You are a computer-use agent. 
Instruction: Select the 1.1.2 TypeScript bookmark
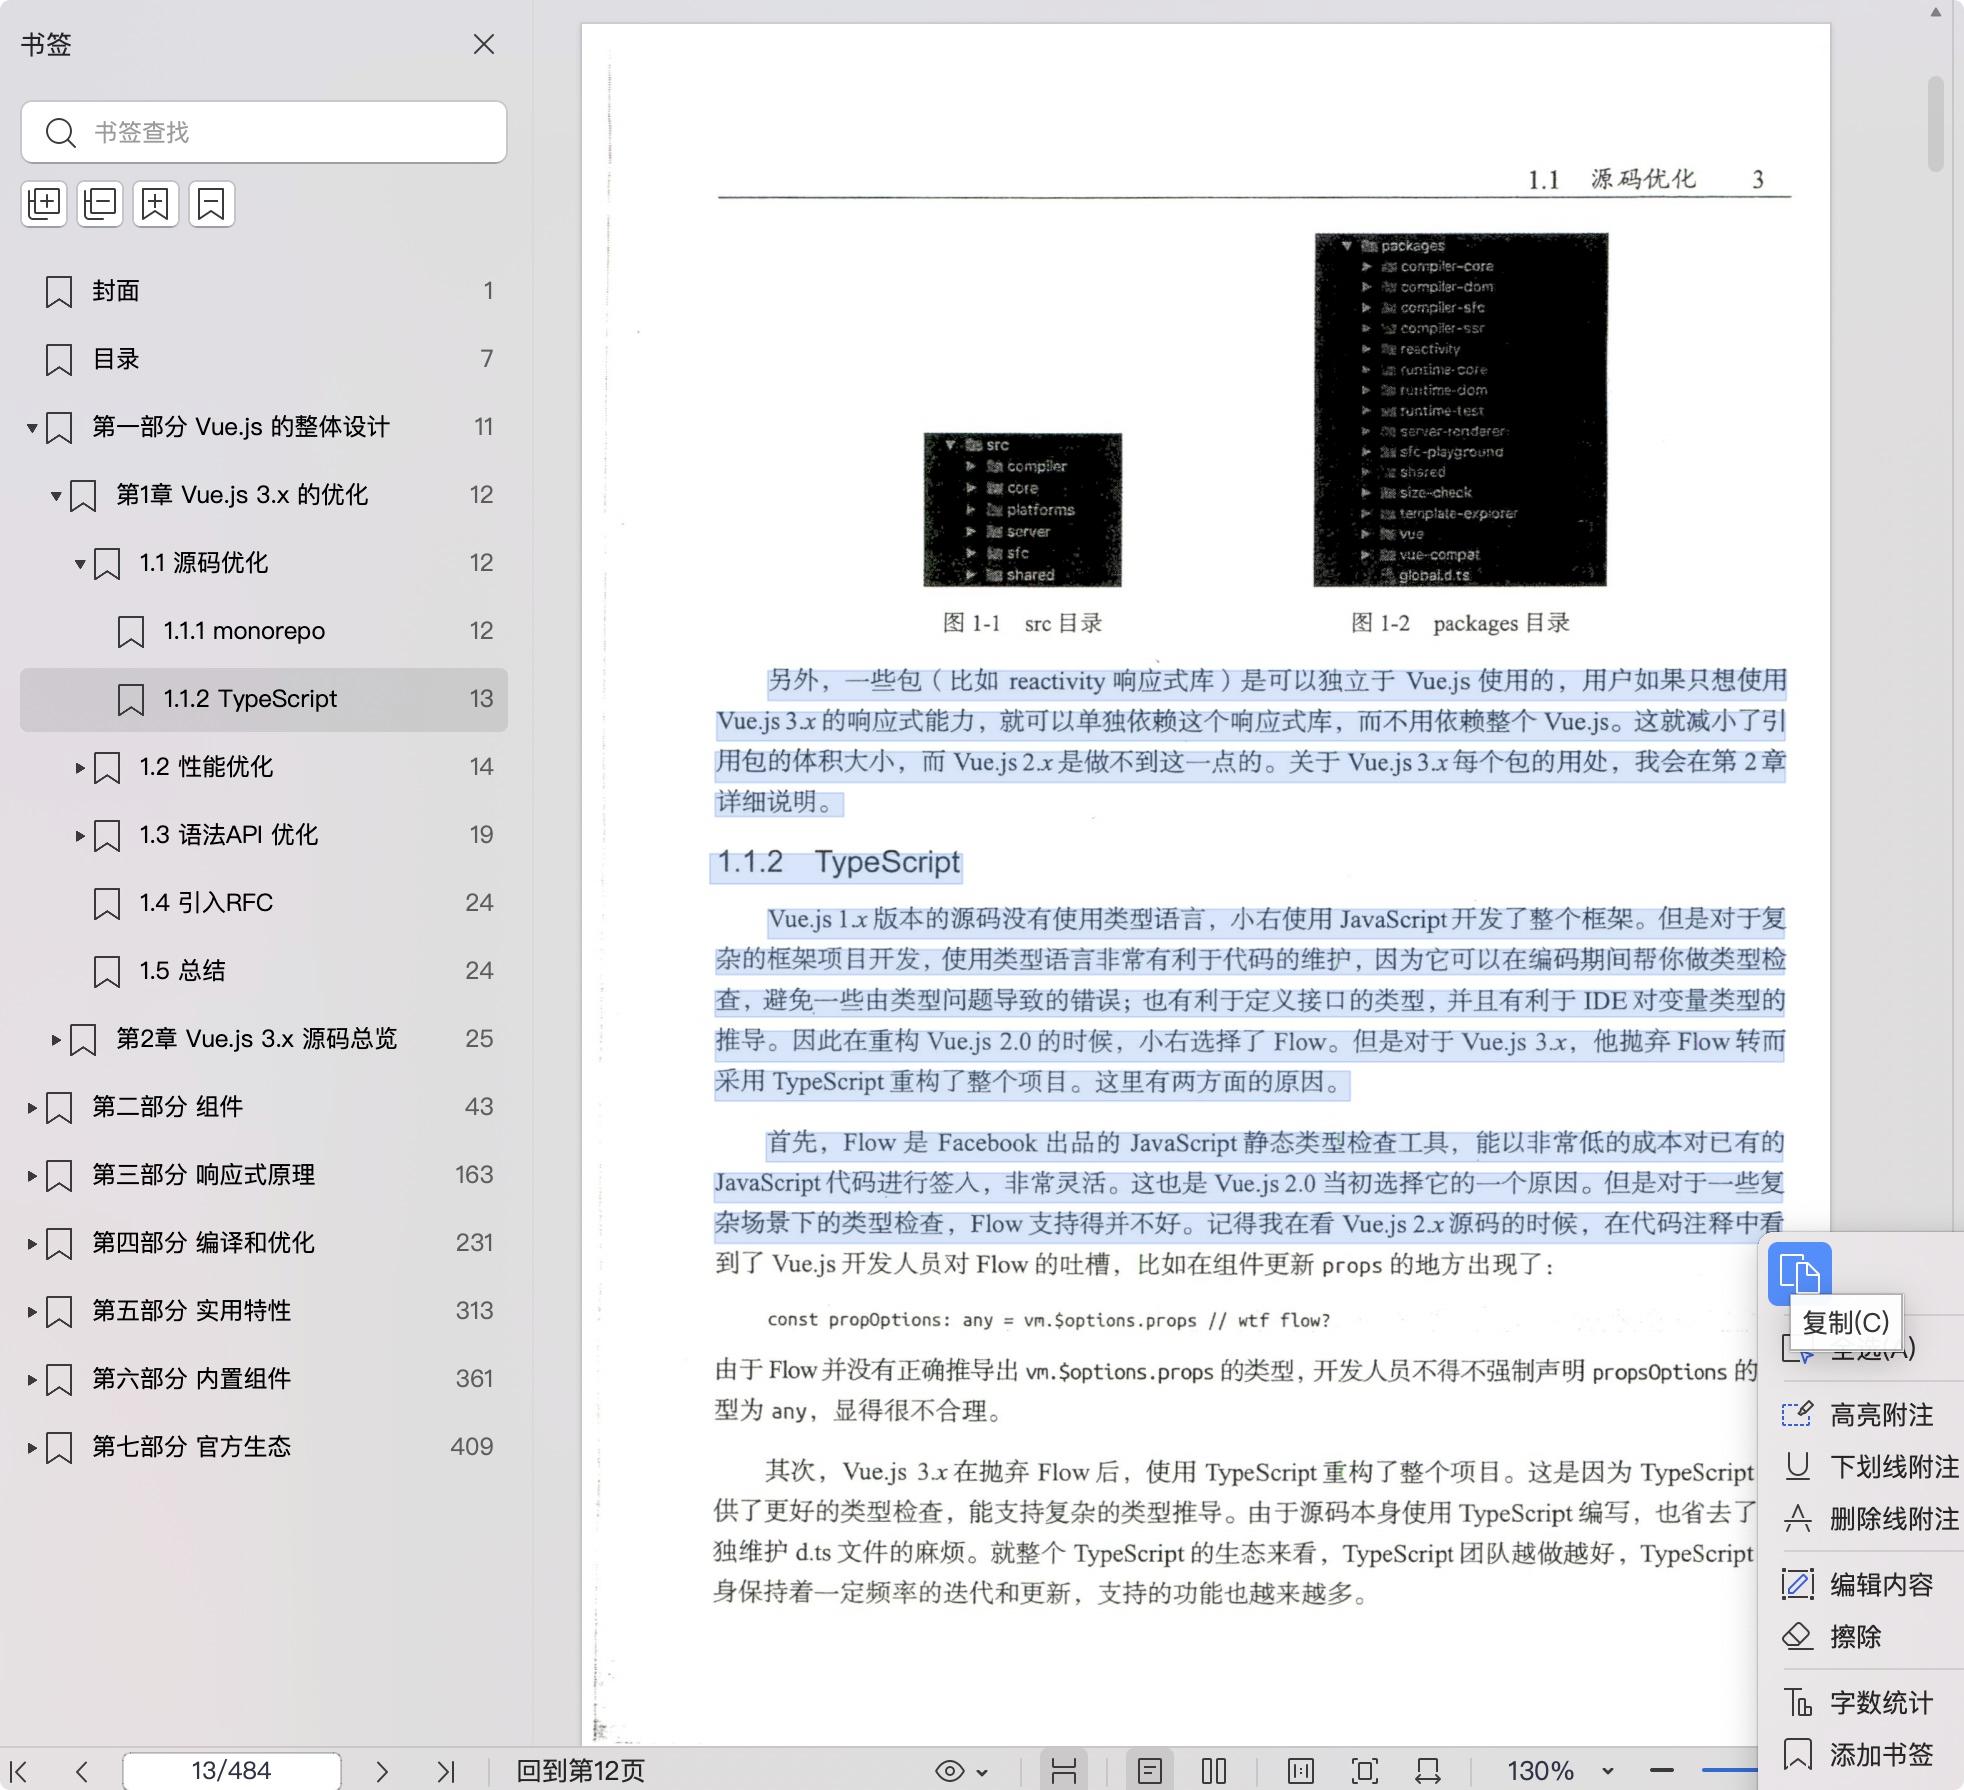(x=264, y=699)
